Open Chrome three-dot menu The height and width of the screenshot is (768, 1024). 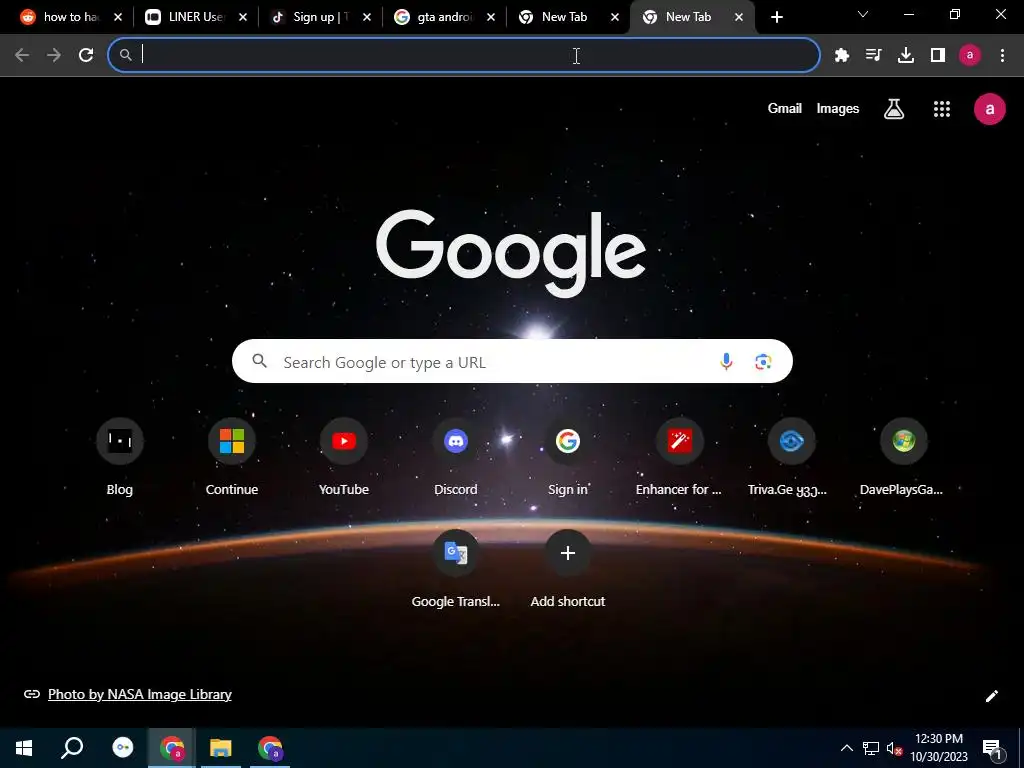[1002, 56]
